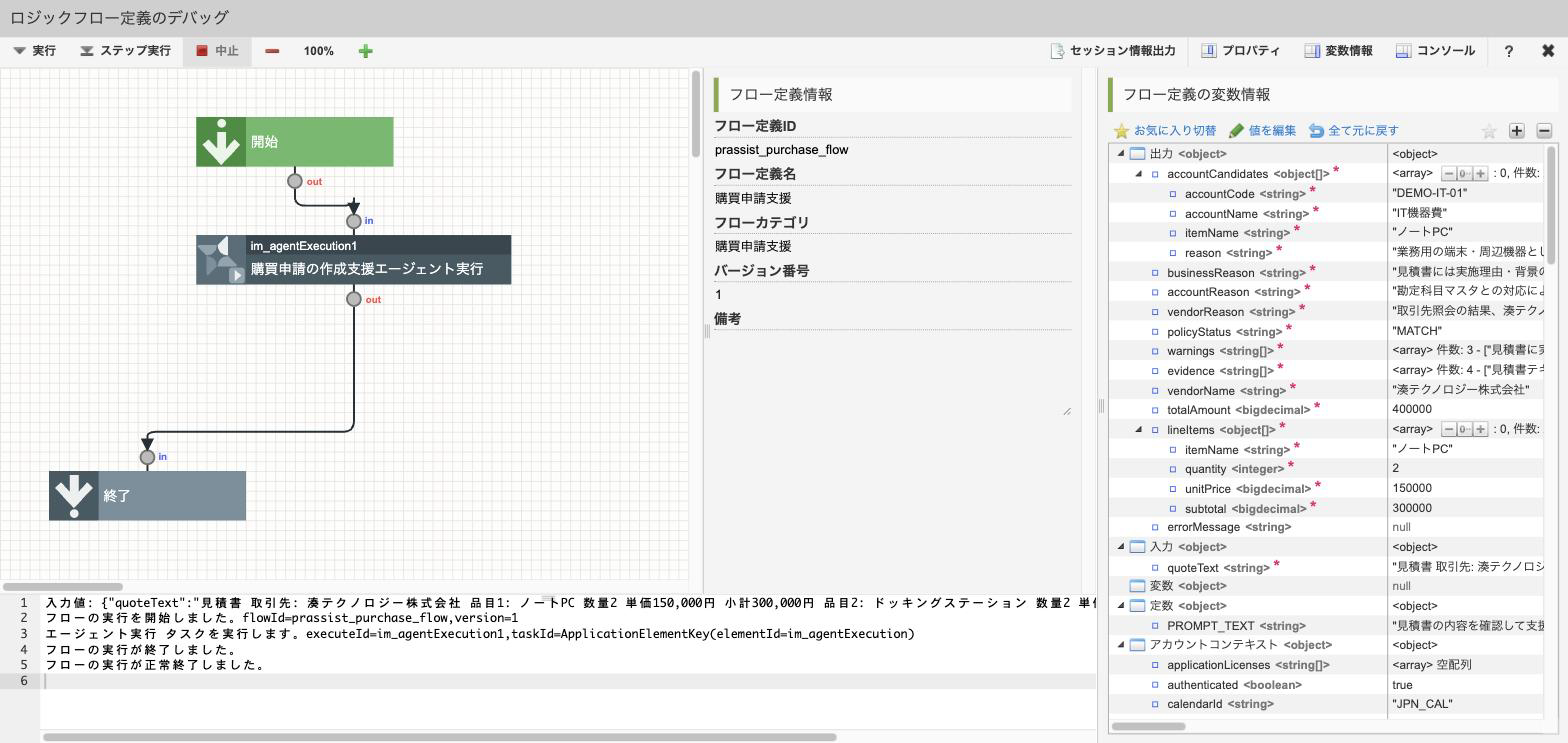Viewport: 1568px width, 743px height.
Task: Stop the debug run with 中止
Action: click(217, 51)
